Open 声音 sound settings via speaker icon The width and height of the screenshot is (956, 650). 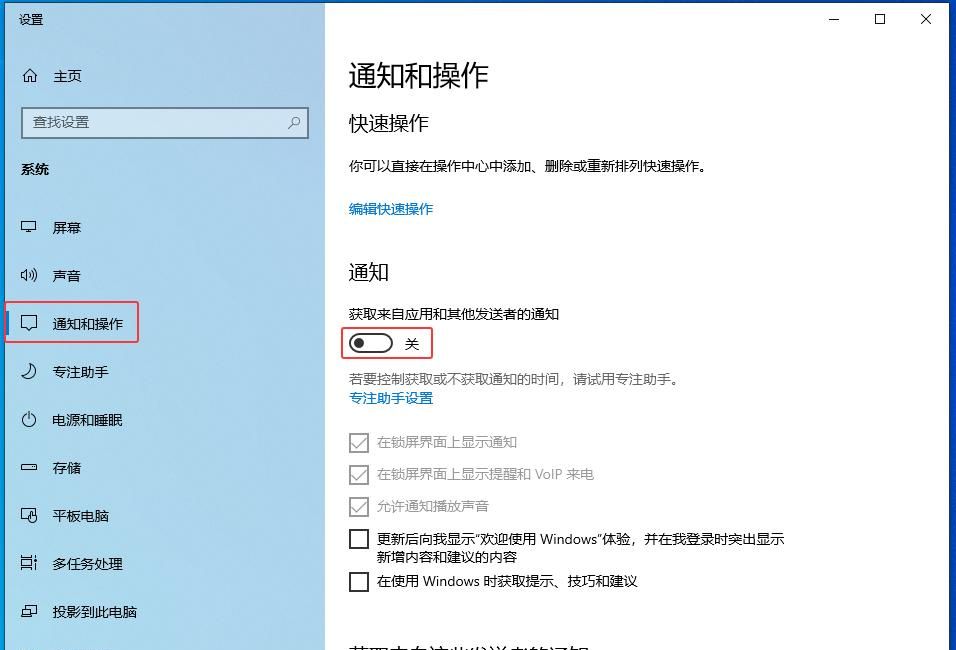28,275
